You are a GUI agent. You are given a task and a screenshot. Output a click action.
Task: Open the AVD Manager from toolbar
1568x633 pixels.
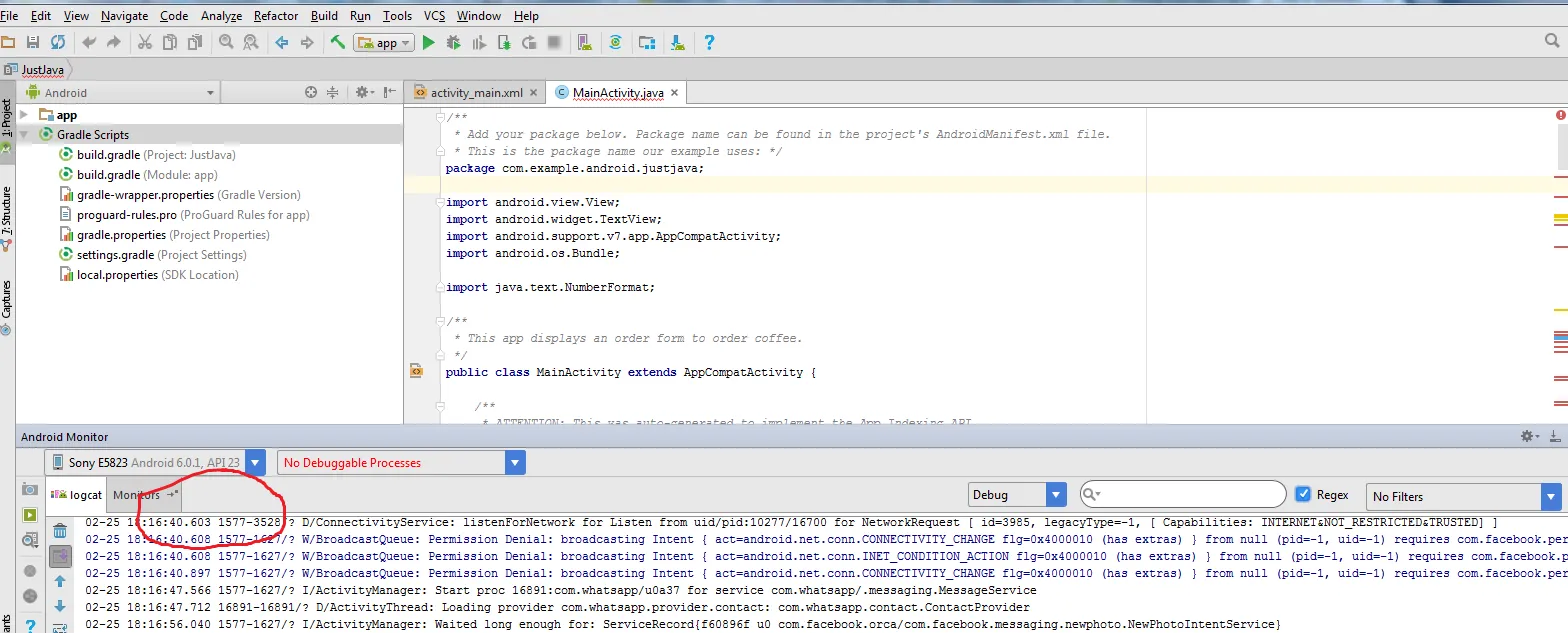(585, 43)
